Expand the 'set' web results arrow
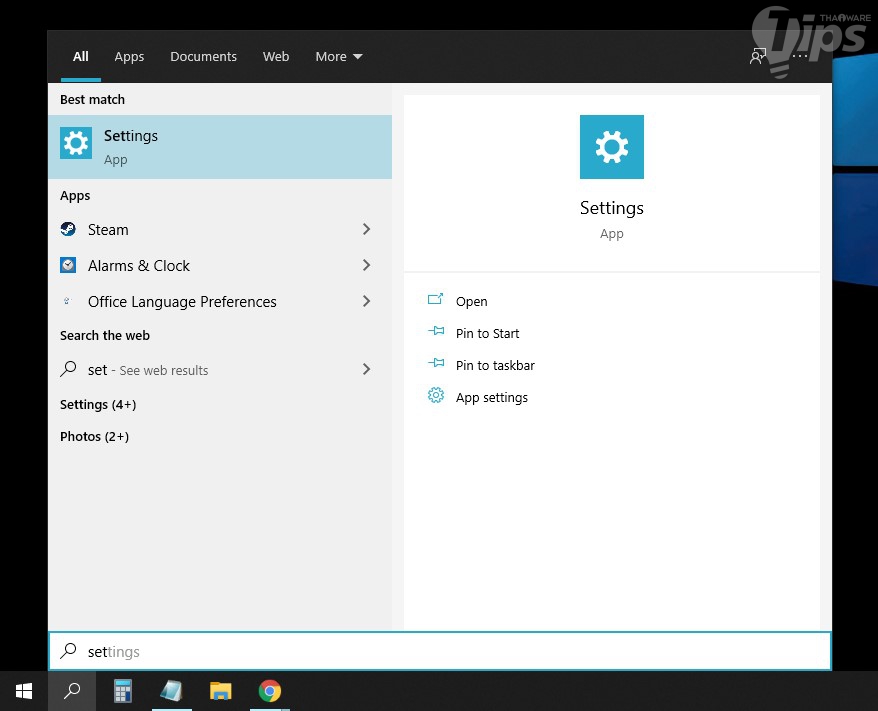Screen dimensions: 878x711 (x=366, y=369)
